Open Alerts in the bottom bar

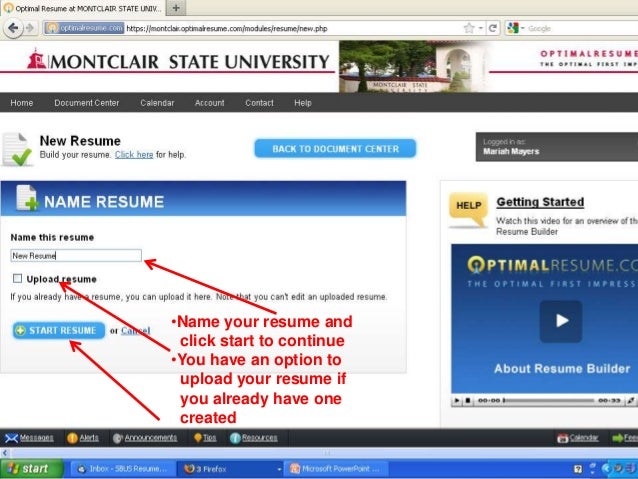tap(89, 437)
